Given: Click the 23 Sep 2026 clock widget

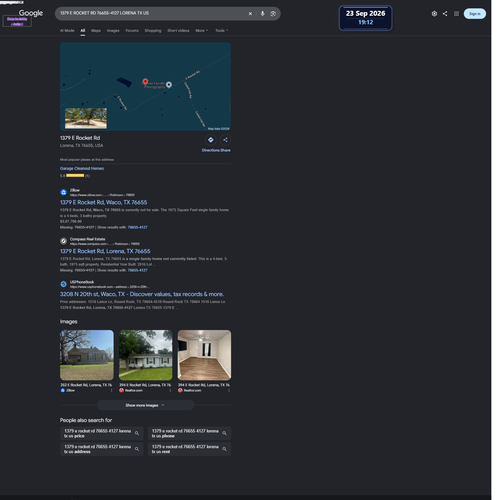Looking at the screenshot, I should coord(365,18).
